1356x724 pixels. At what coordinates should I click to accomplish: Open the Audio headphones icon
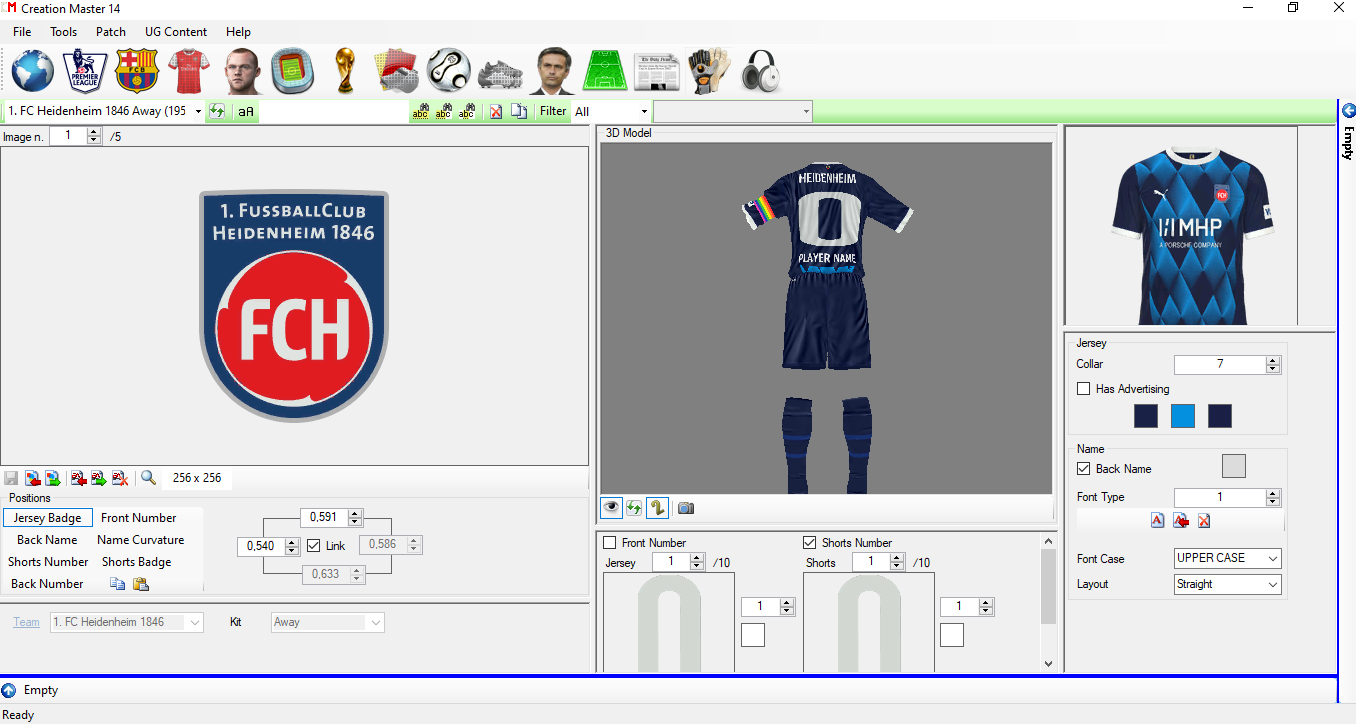[761, 71]
